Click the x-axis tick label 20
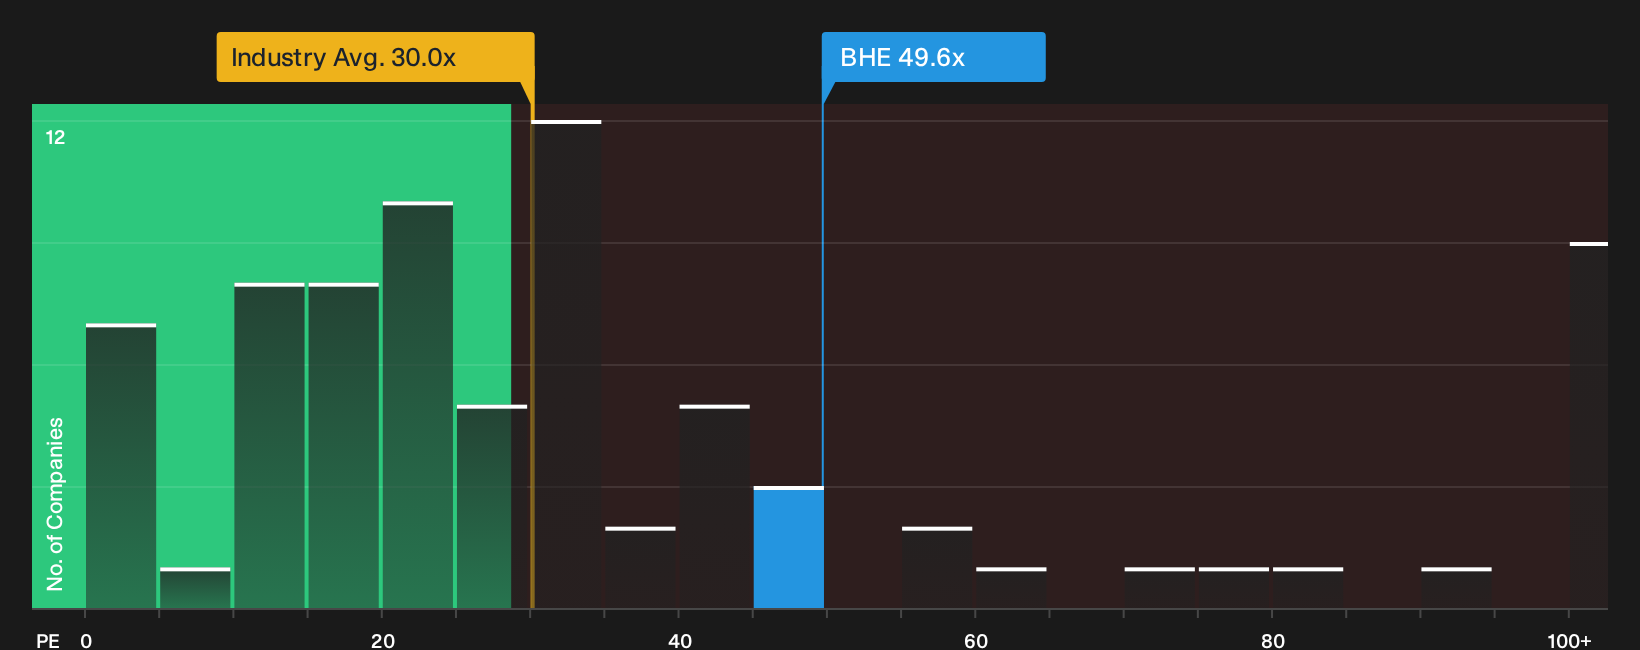The width and height of the screenshot is (1640, 650). [382, 641]
